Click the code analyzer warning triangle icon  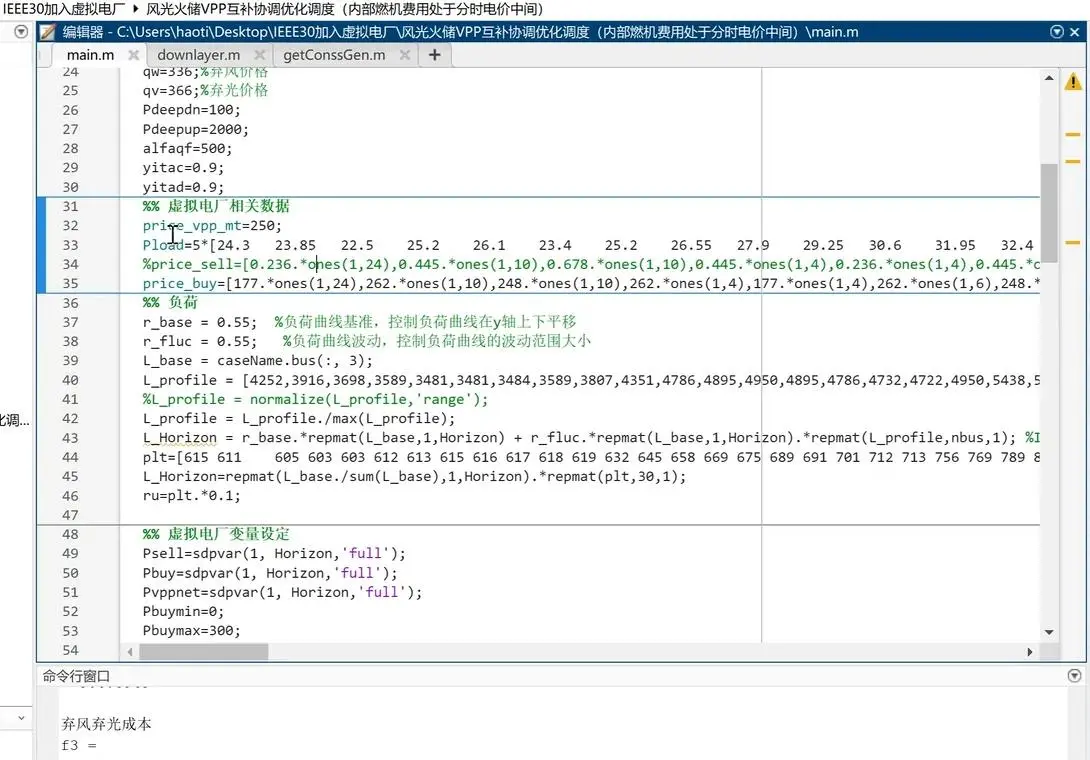tap(1073, 82)
